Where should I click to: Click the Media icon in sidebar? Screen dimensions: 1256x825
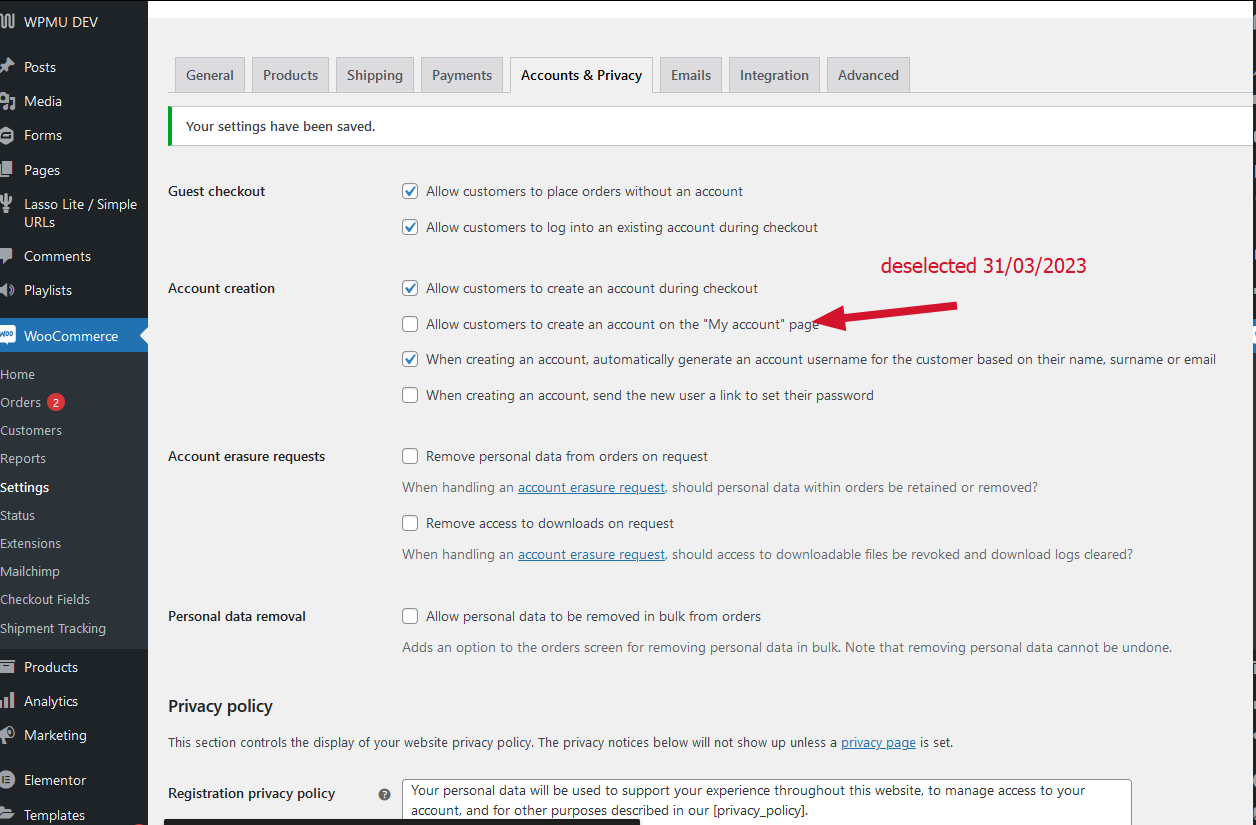[x=8, y=101]
